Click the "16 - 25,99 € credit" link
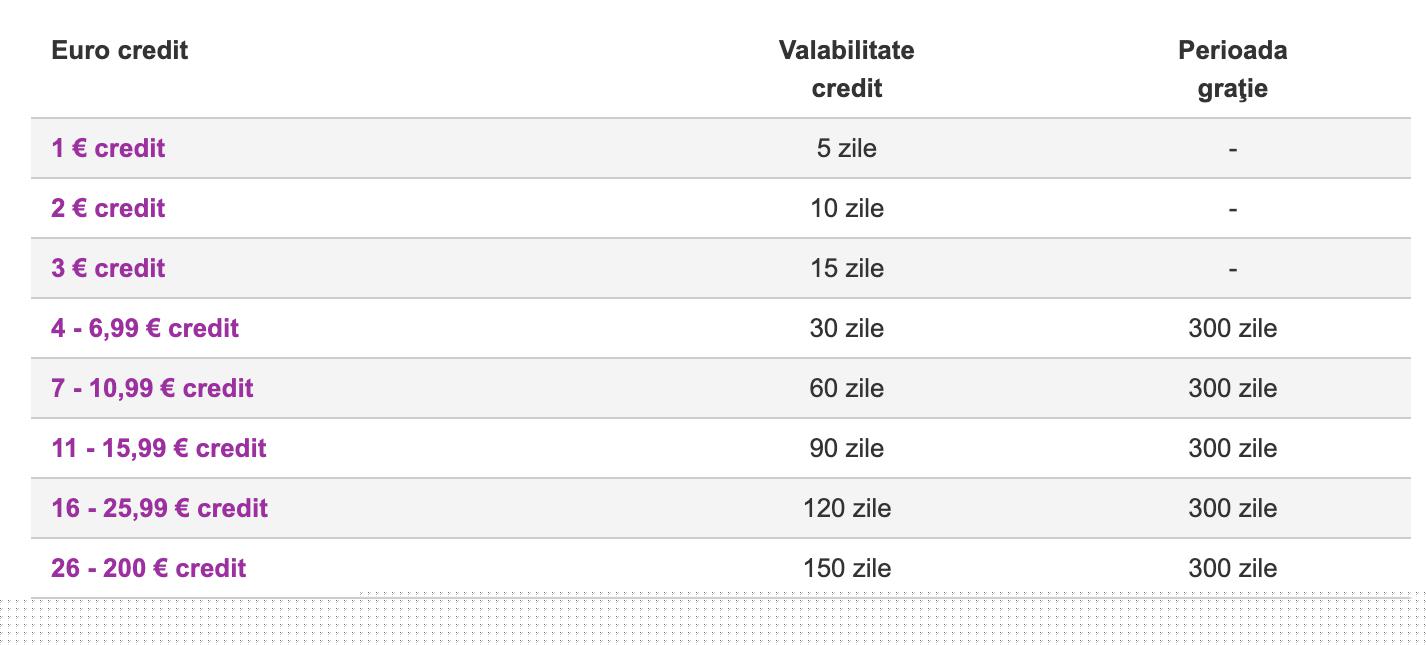 point(160,508)
